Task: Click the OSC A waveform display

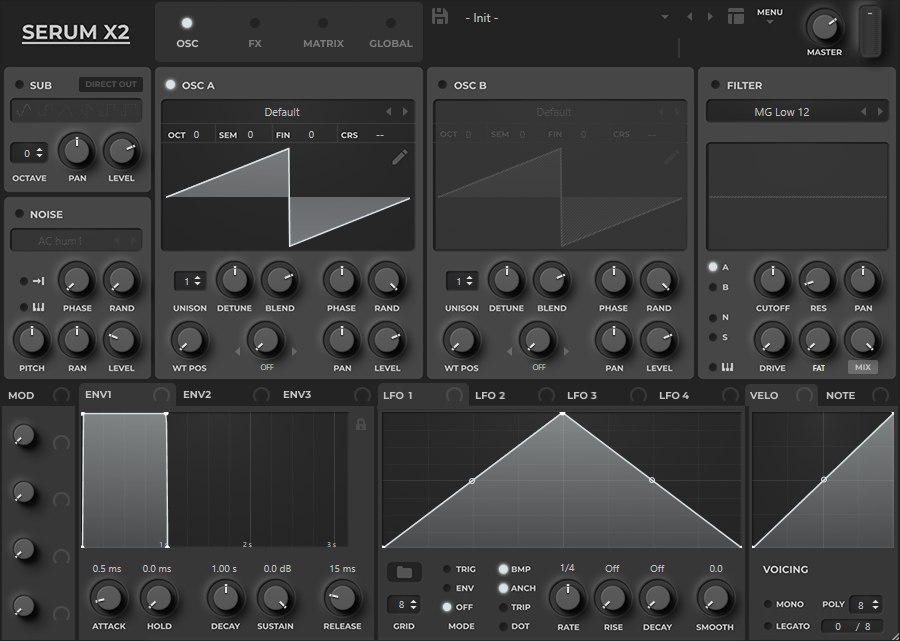Action: coord(288,197)
